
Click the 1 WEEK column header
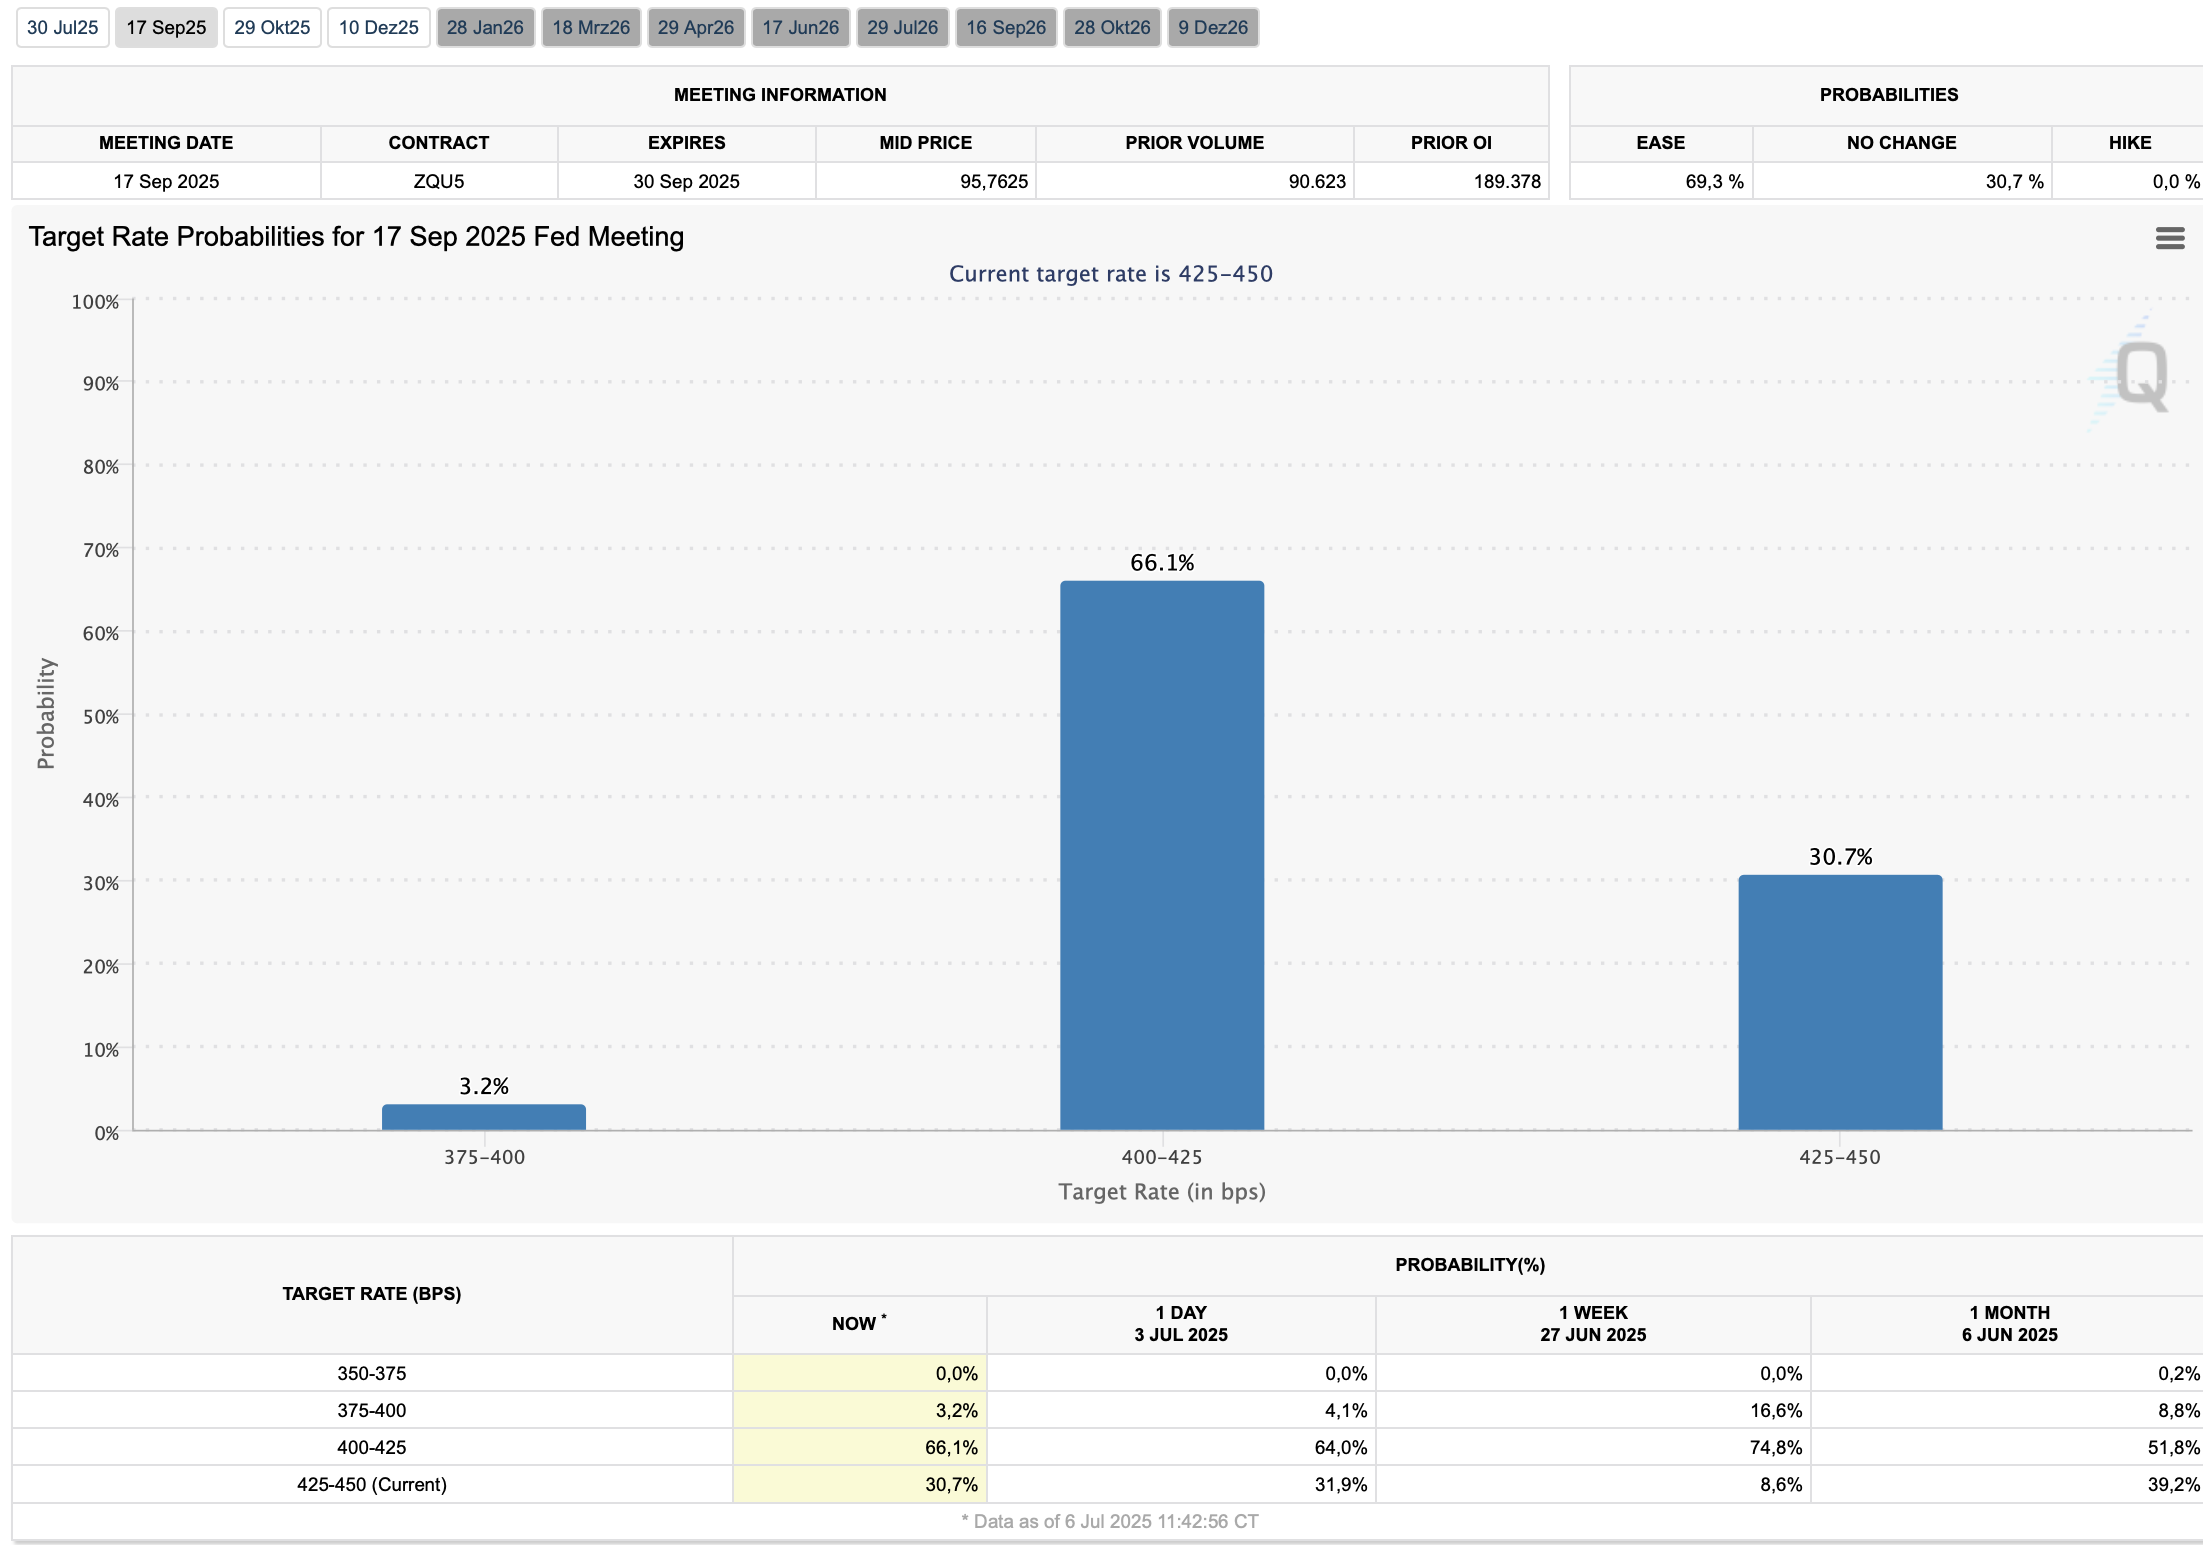(x=1592, y=1323)
